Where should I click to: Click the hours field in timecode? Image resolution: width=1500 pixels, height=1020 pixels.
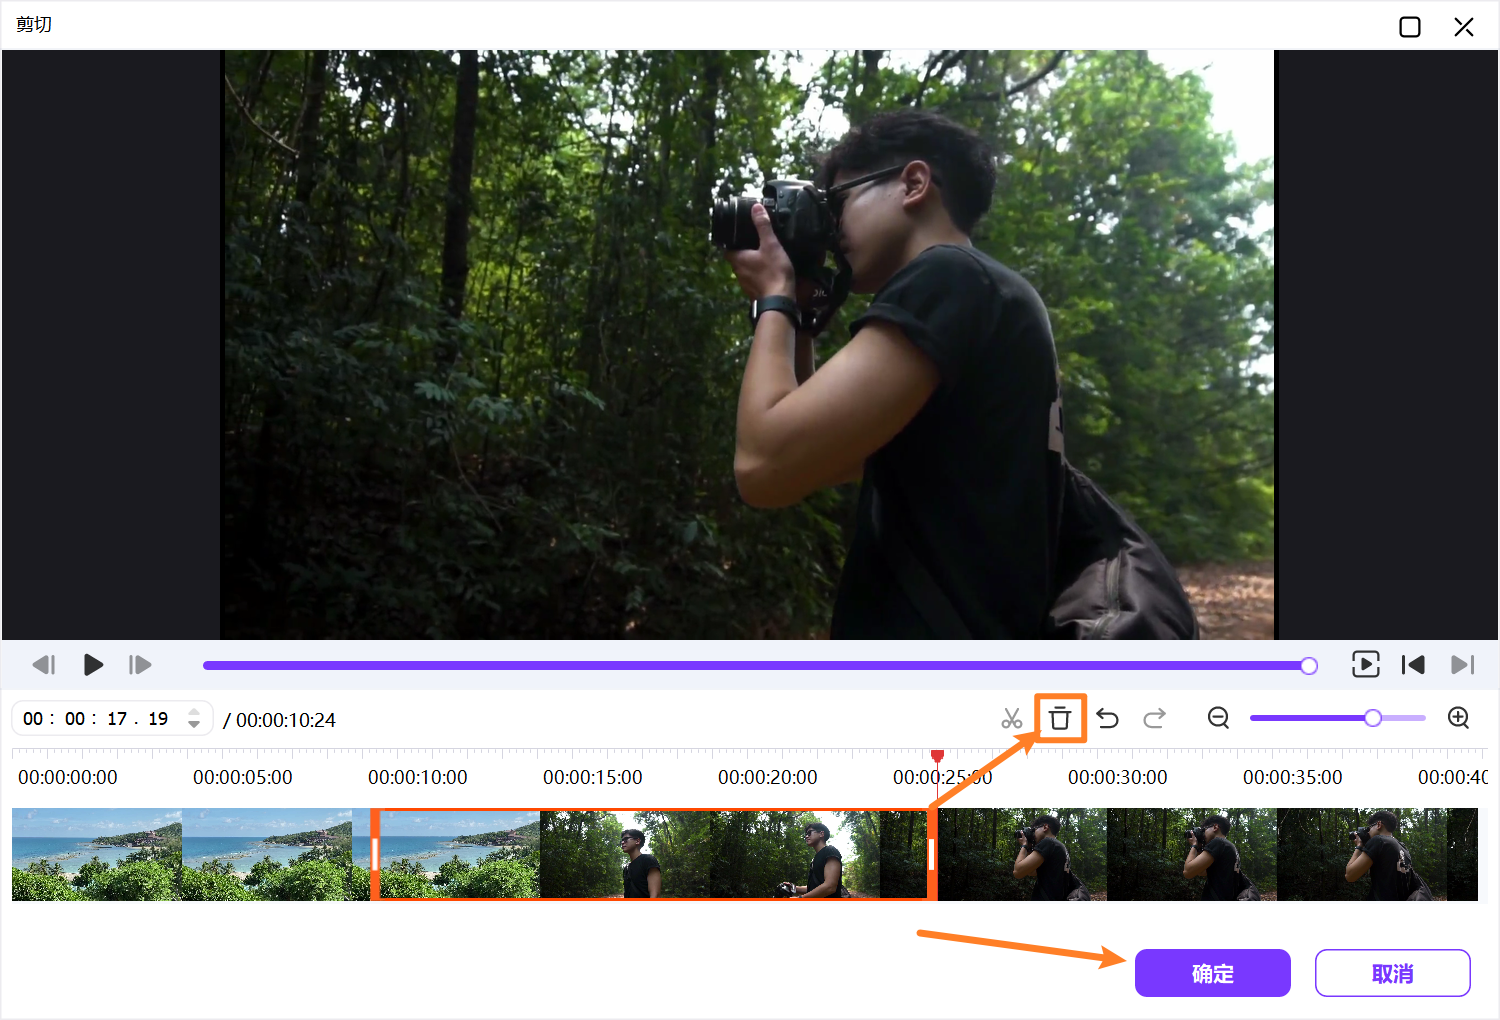point(33,719)
